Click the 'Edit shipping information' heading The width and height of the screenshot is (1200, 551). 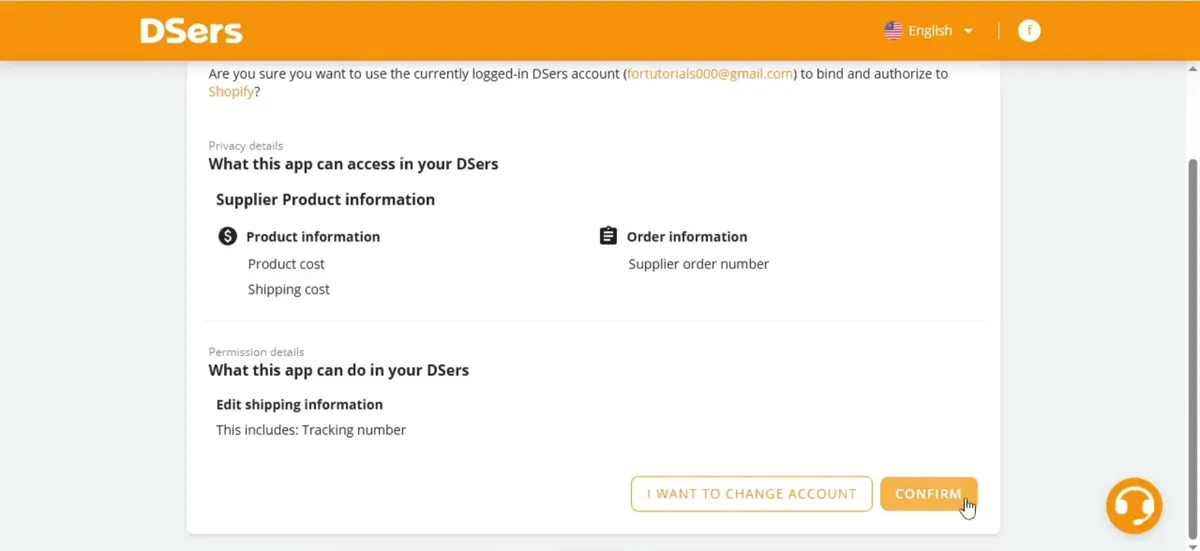point(299,404)
